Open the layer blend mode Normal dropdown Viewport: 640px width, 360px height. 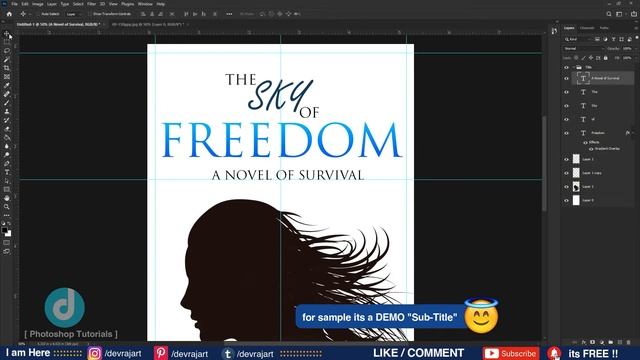583,49
